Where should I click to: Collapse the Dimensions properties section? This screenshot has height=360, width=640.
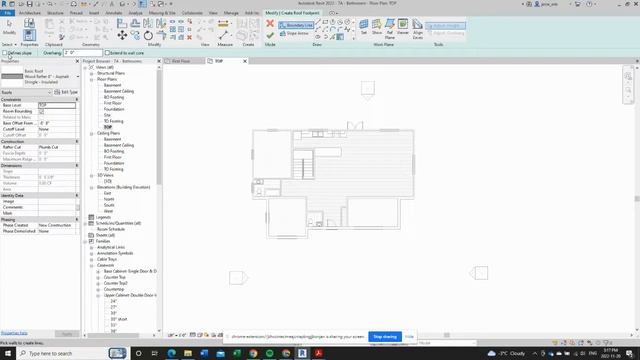[x=77, y=165]
